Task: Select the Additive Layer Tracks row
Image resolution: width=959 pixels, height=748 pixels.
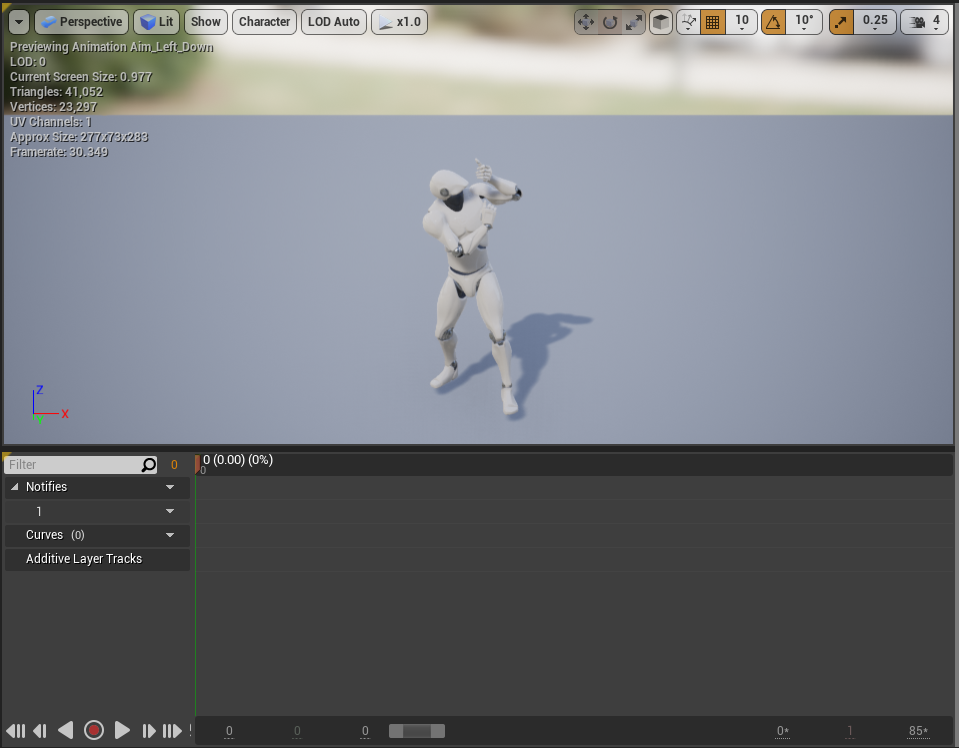Action: click(97, 559)
